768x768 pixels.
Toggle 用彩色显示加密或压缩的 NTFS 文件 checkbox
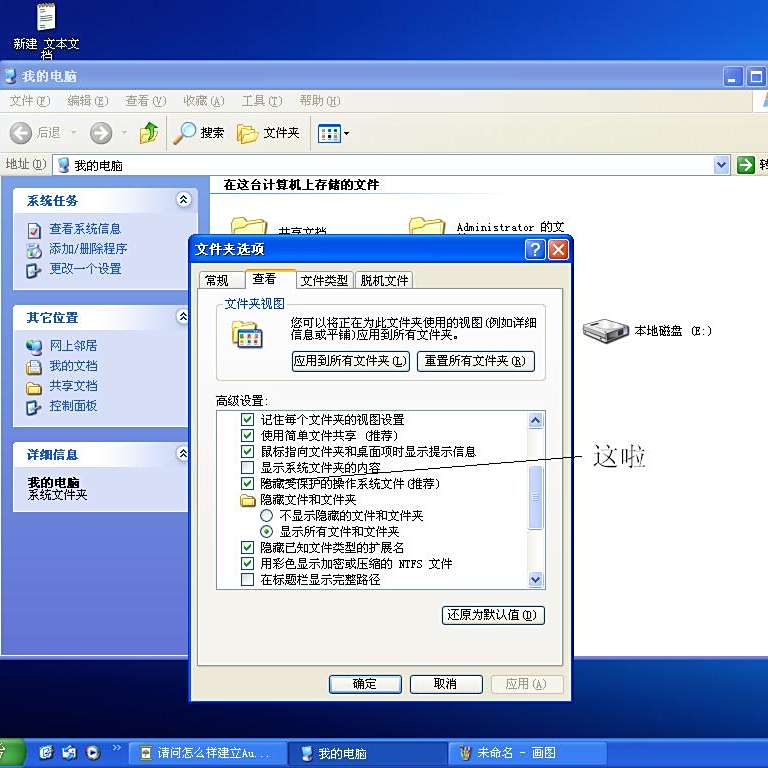tap(247, 564)
